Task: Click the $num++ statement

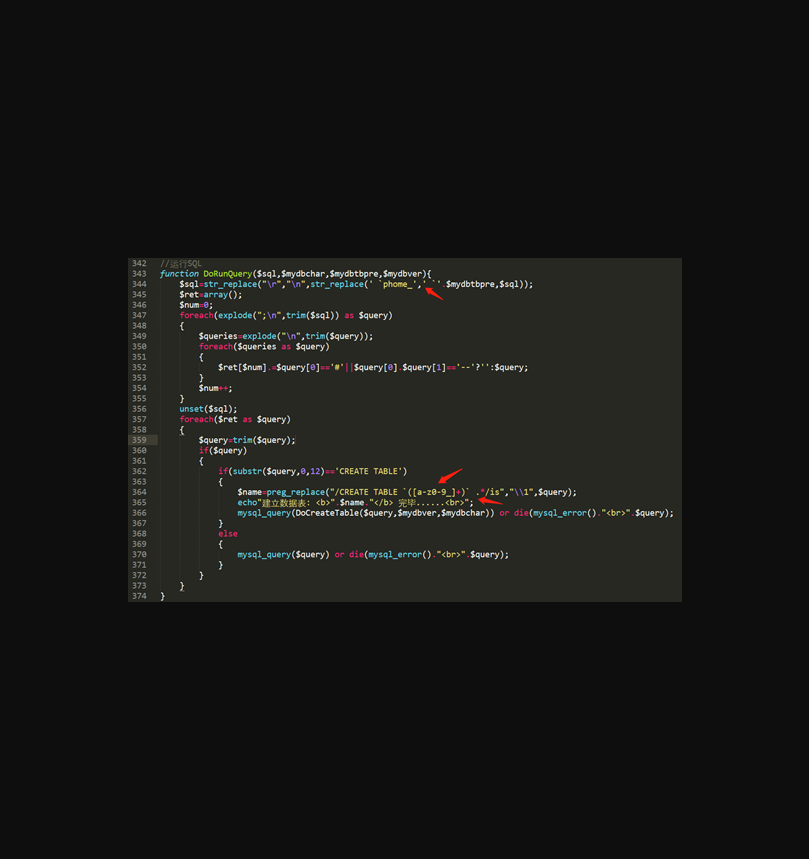Action: pyautogui.click(x=214, y=388)
